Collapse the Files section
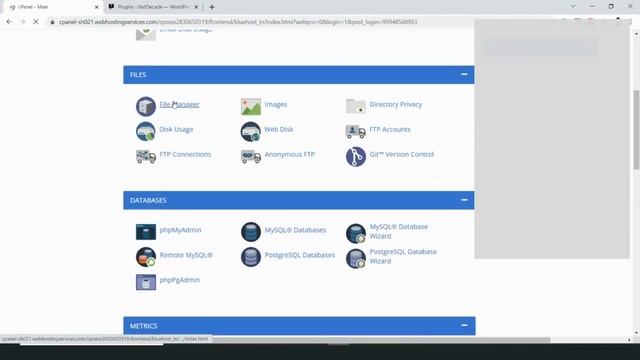640x360 pixels. click(x=464, y=74)
